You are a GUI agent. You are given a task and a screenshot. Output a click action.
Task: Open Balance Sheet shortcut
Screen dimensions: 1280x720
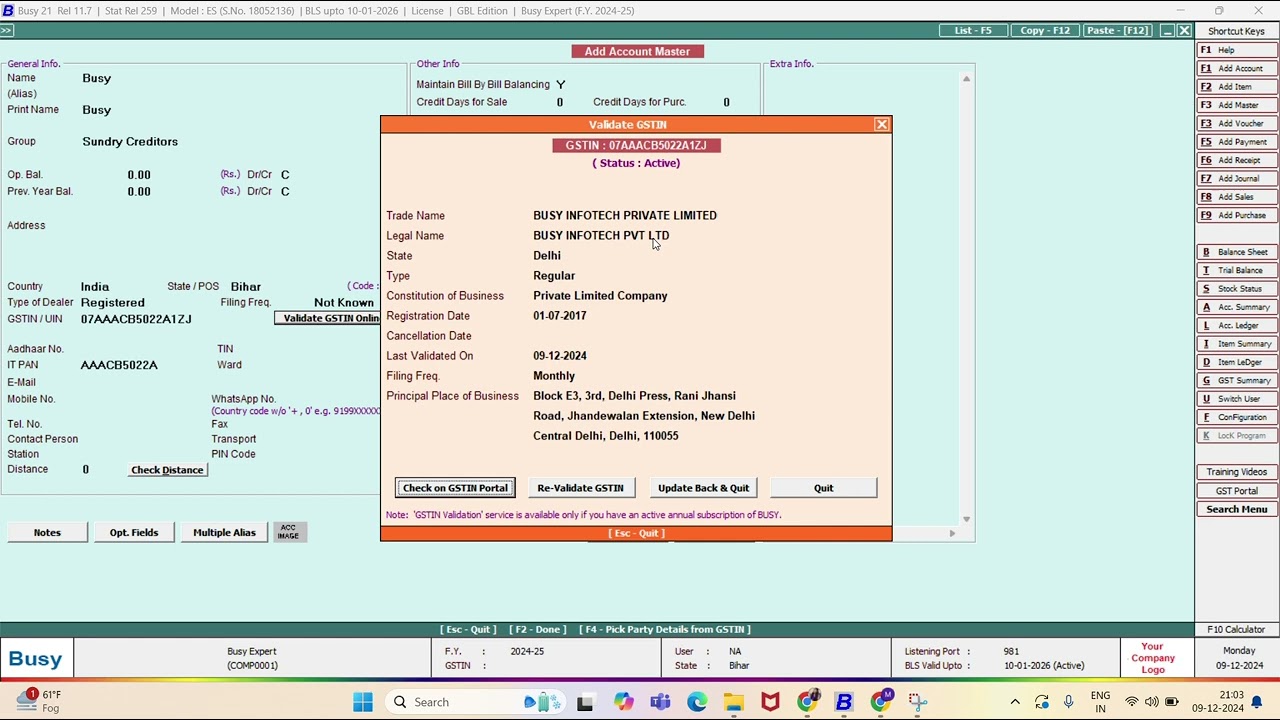(1236, 252)
